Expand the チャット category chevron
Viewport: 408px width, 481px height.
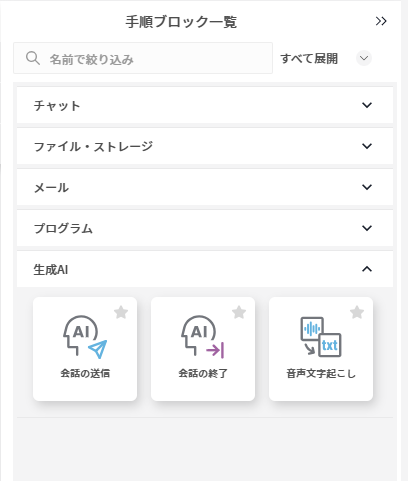click(x=367, y=105)
